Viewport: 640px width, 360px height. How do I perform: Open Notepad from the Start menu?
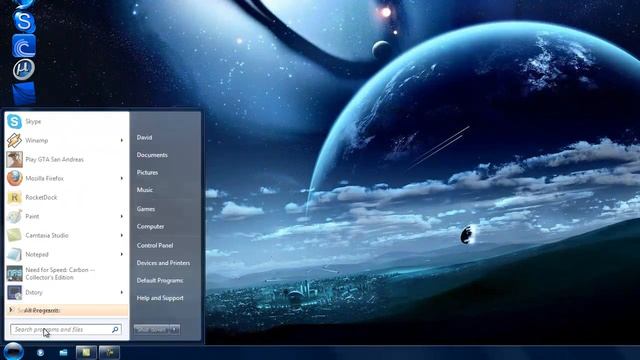pyautogui.click(x=66, y=254)
